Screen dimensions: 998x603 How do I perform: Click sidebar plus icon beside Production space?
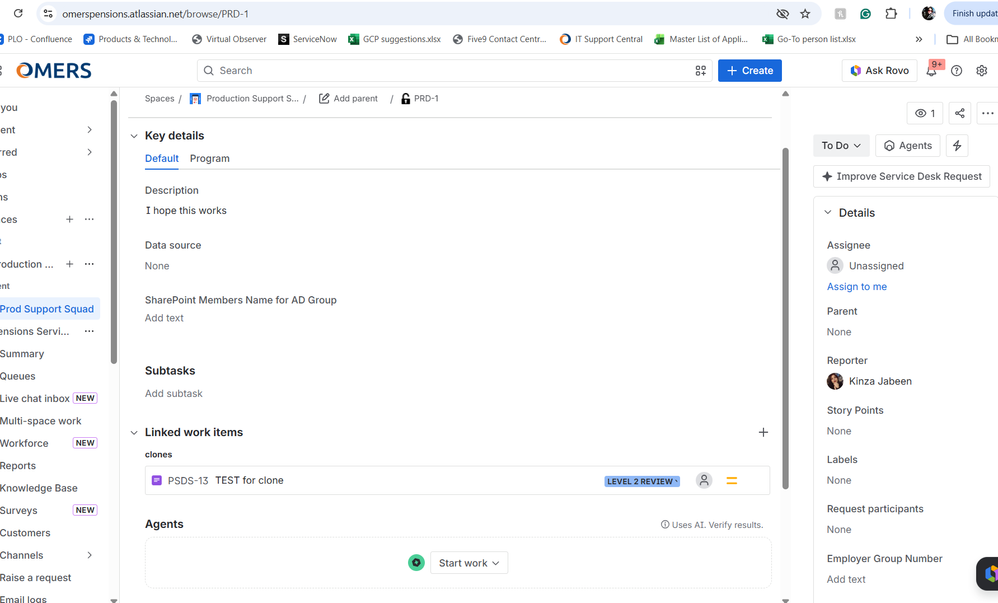click(69, 264)
